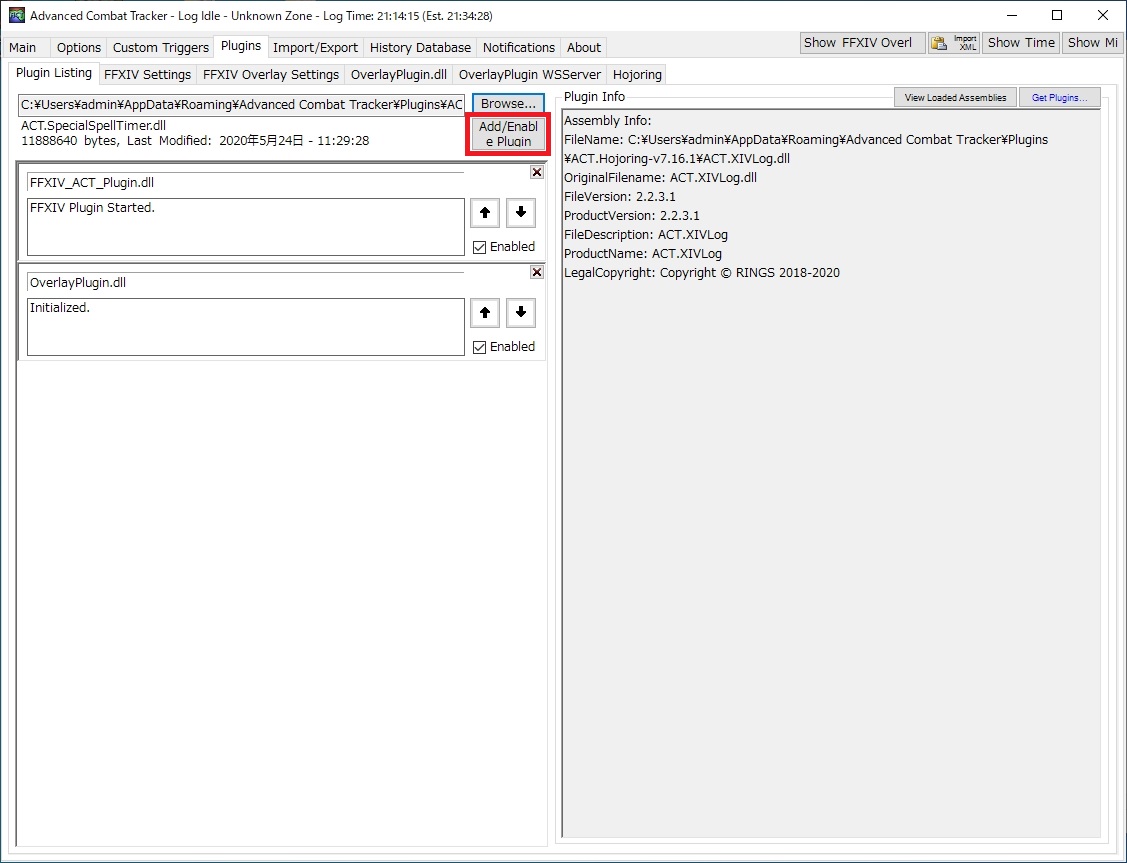Click the 'OriginalFilename: ACT.XIVLog.dll' line
The width and height of the screenshot is (1127, 863).
tap(661, 177)
